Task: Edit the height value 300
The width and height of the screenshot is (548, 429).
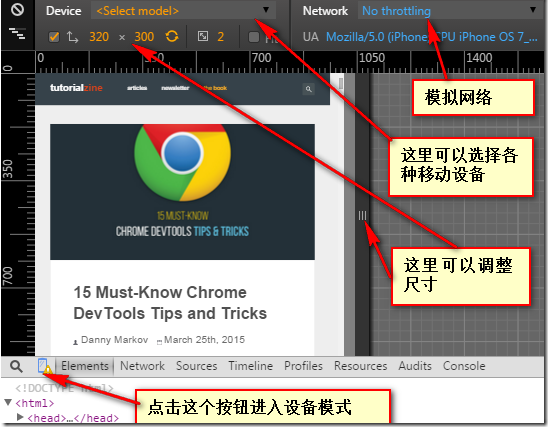Action: coord(144,37)
